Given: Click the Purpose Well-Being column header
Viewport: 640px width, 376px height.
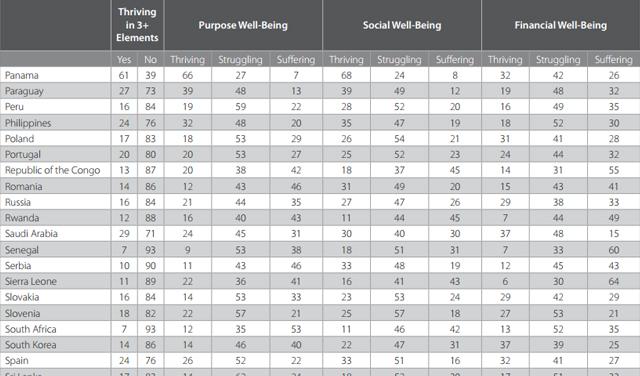Looking at the screenshot, I should coord(243,25).
